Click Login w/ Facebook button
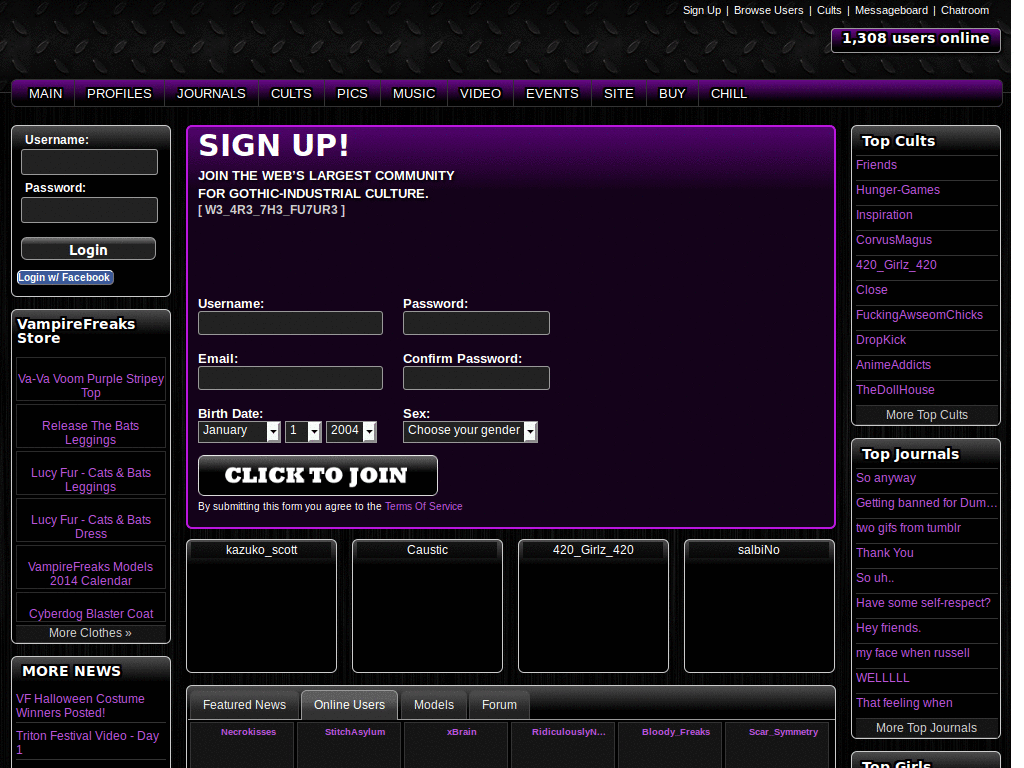The image size is (1024, 768). 65,278
